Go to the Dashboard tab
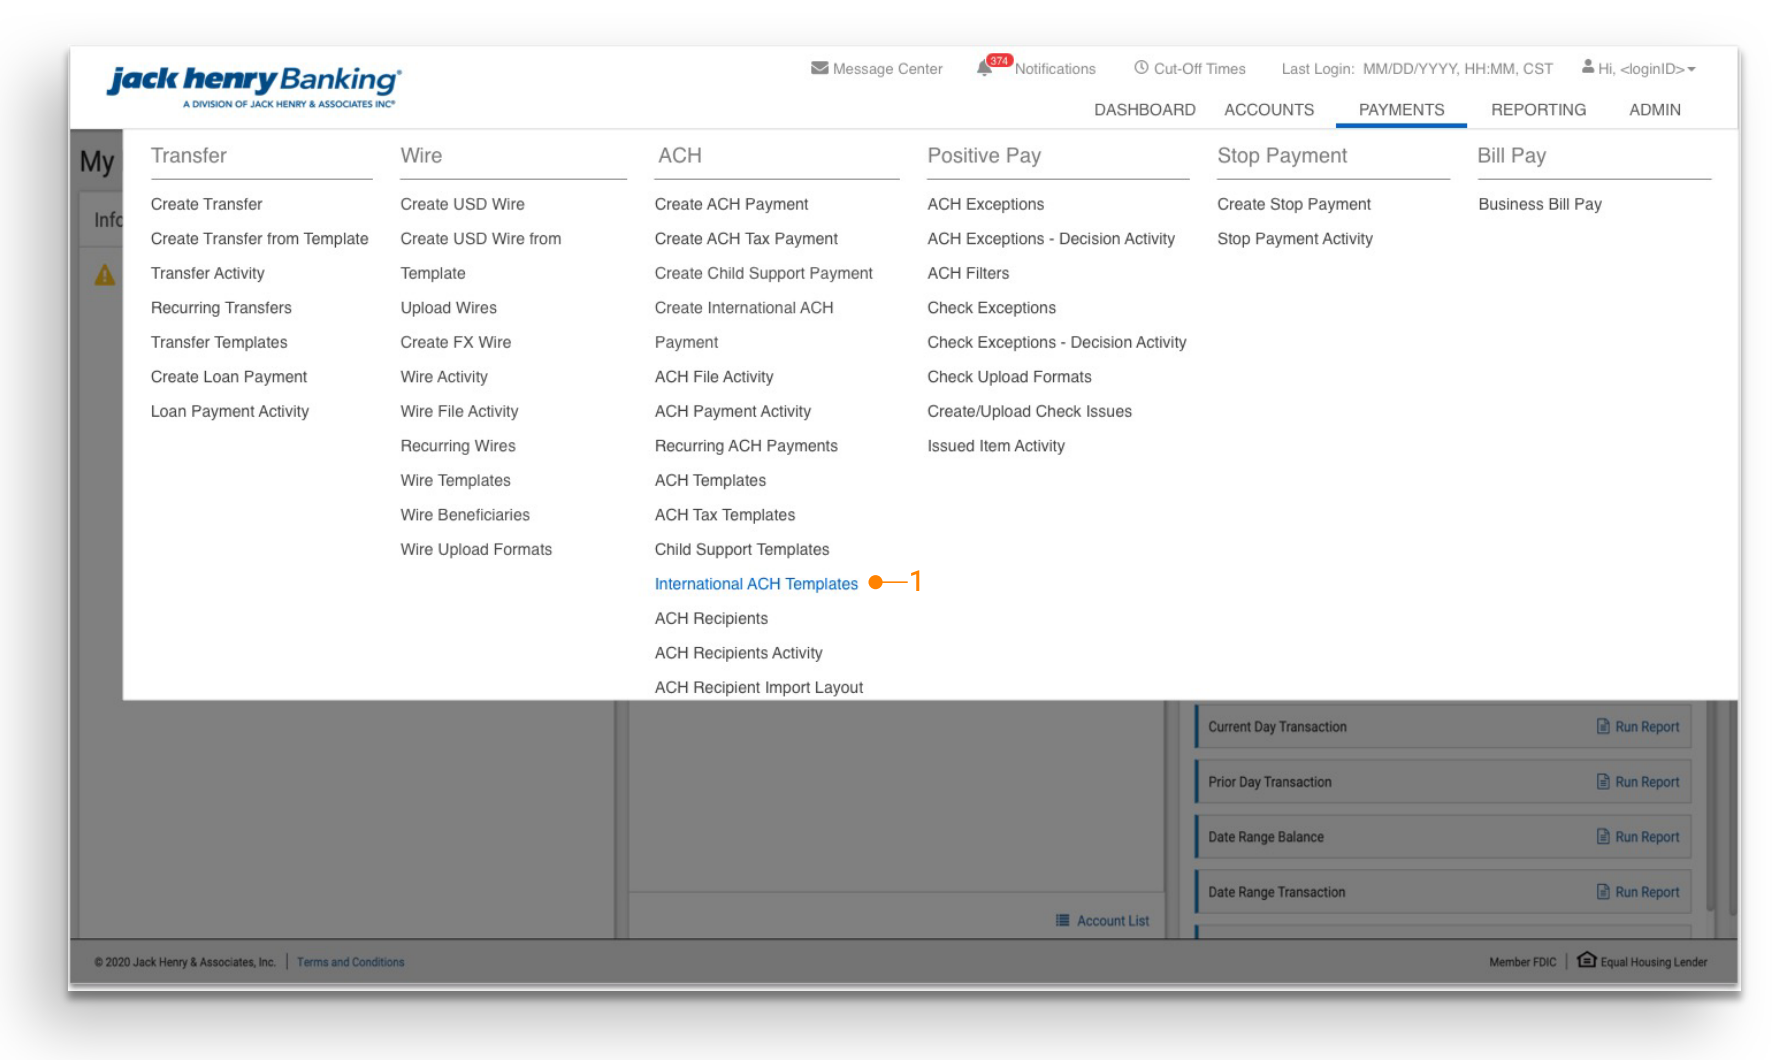 [1144, 110]
